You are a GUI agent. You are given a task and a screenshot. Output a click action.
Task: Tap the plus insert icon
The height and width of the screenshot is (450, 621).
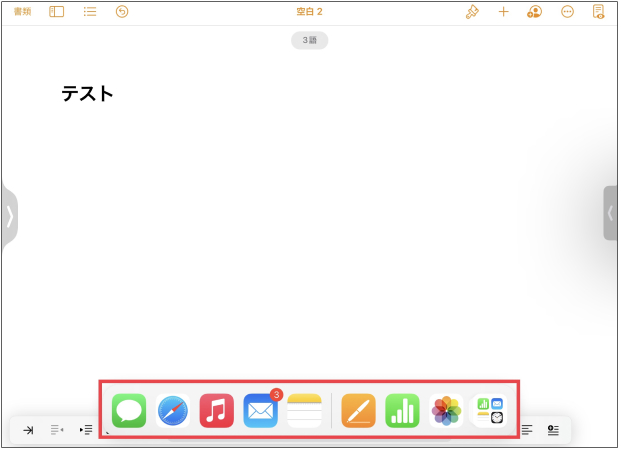(503, 11)
